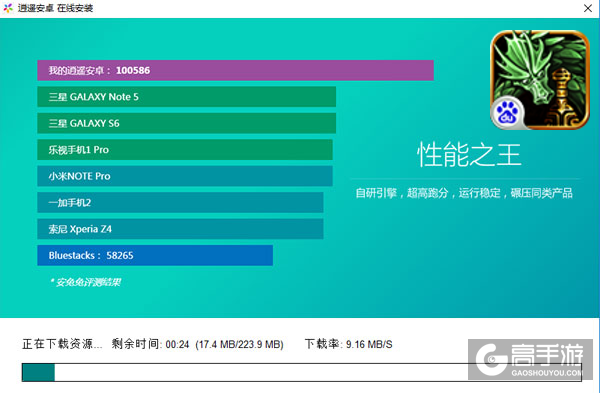Click the 三星 GALAXY S6 bar
Image resolution: width=600 pixels, height=393 pixels.
coord(186,123)
